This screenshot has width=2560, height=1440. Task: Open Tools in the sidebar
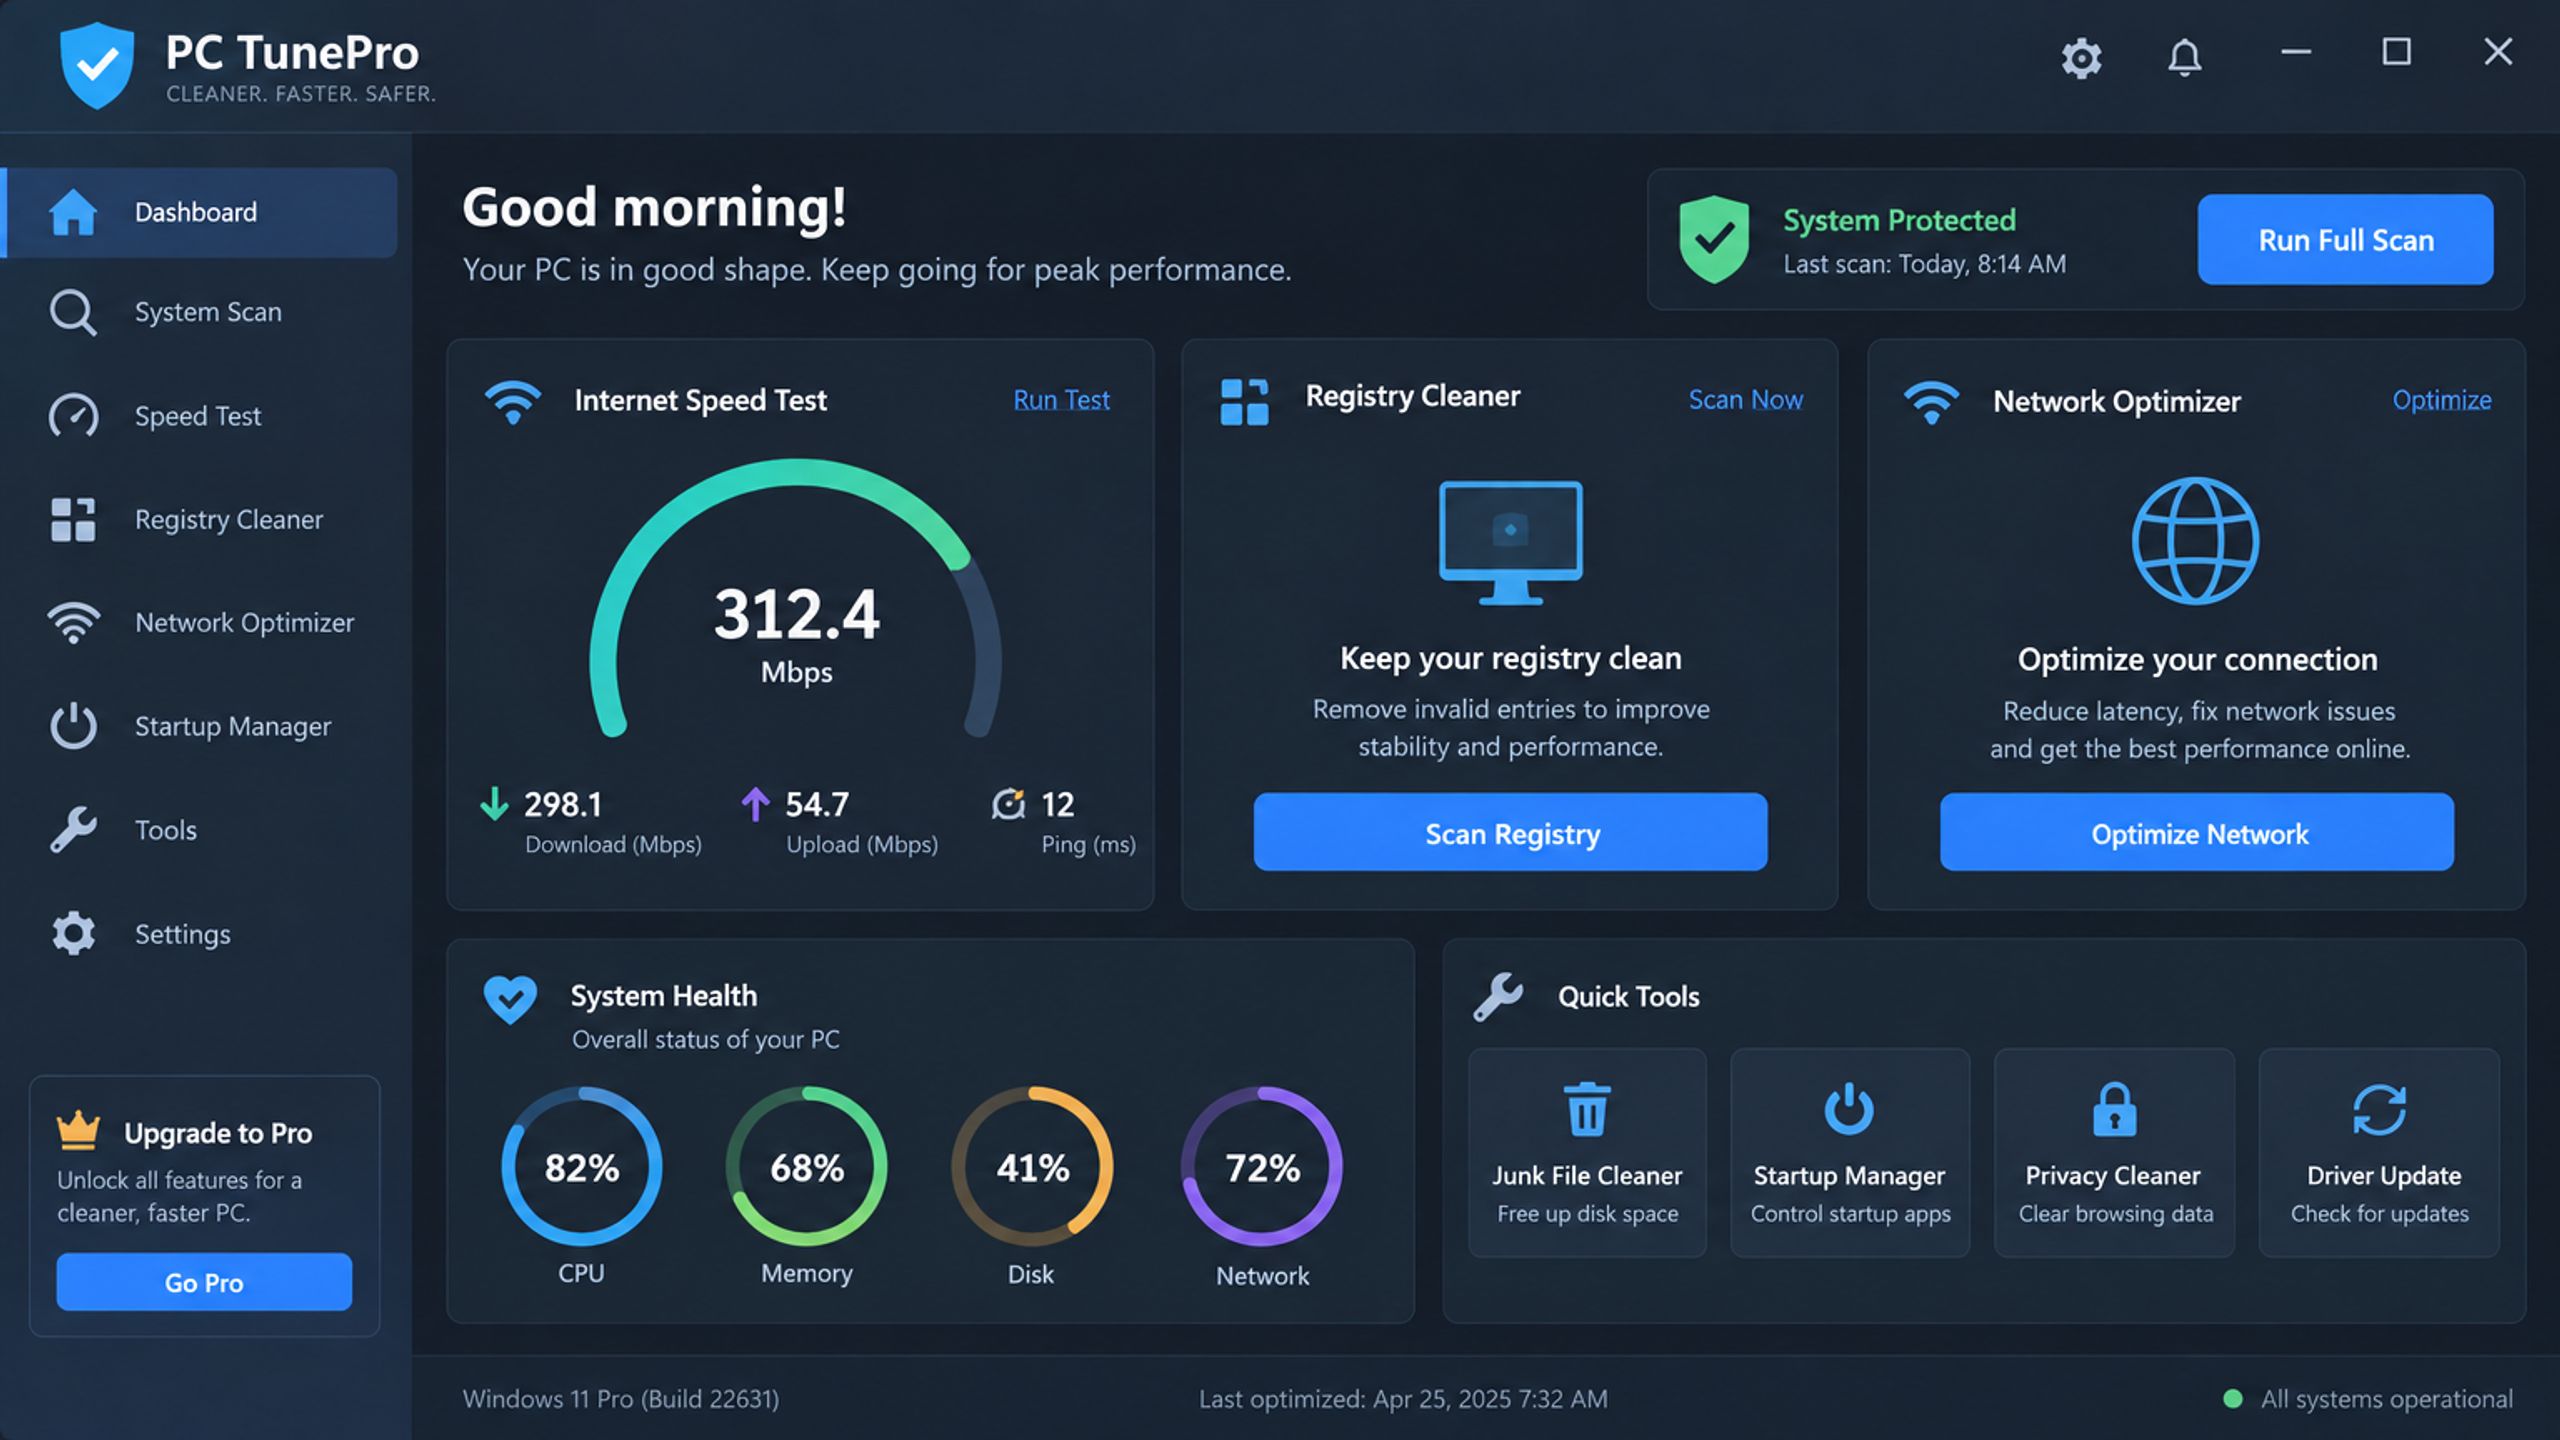tap(200, 829)
